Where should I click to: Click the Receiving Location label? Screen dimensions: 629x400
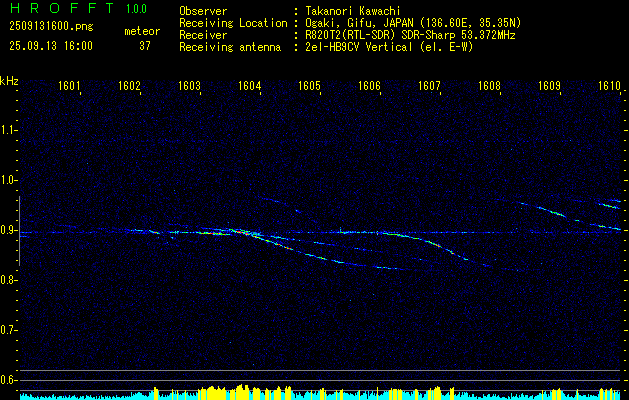point(233,23)
